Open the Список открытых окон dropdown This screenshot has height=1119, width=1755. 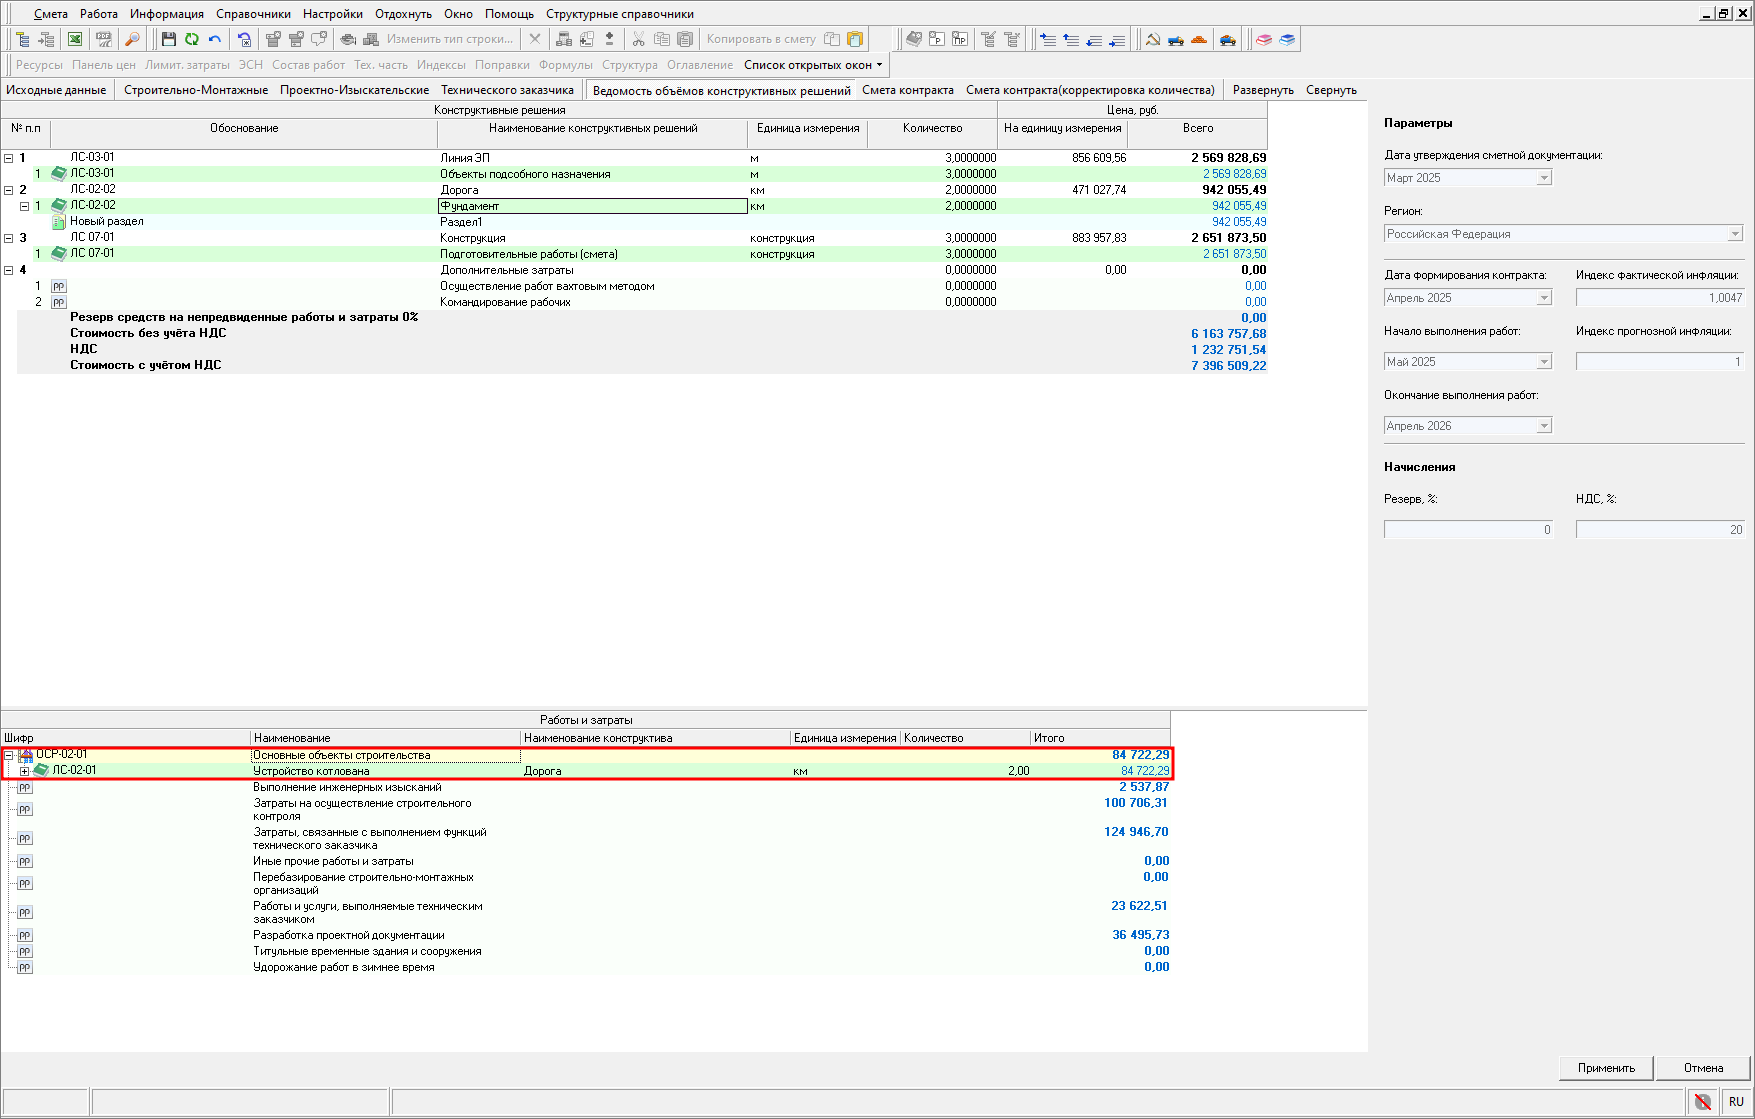813,65
